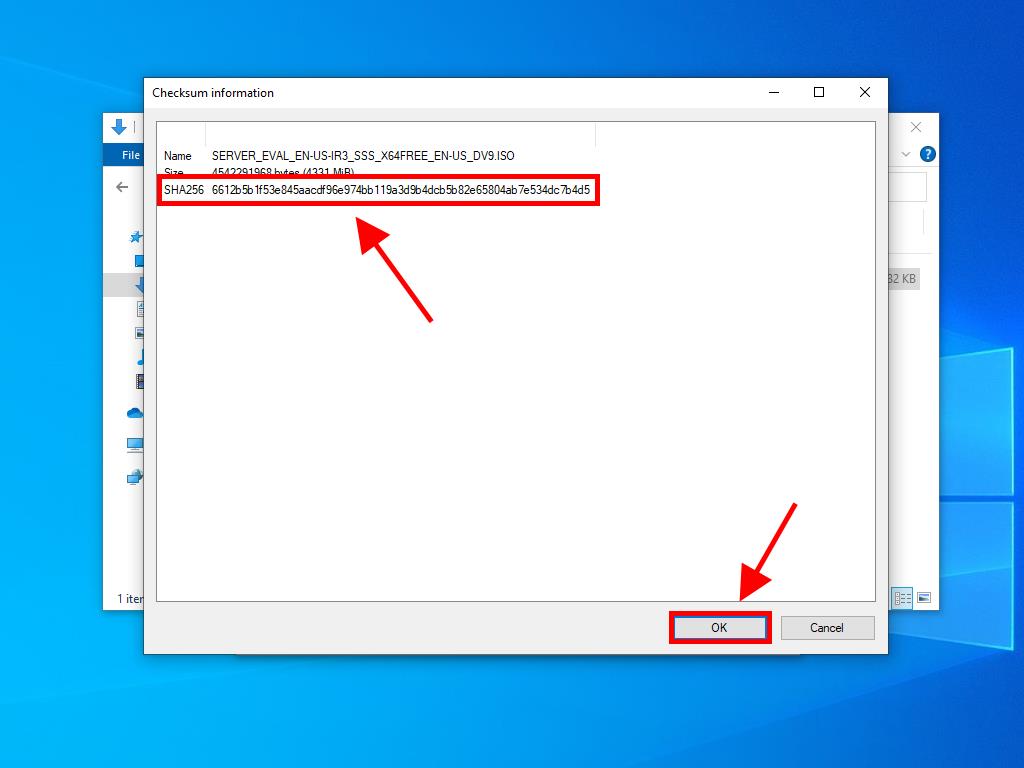Select the SERVER_EVAL ISO file name text

[x=363, y=155]
